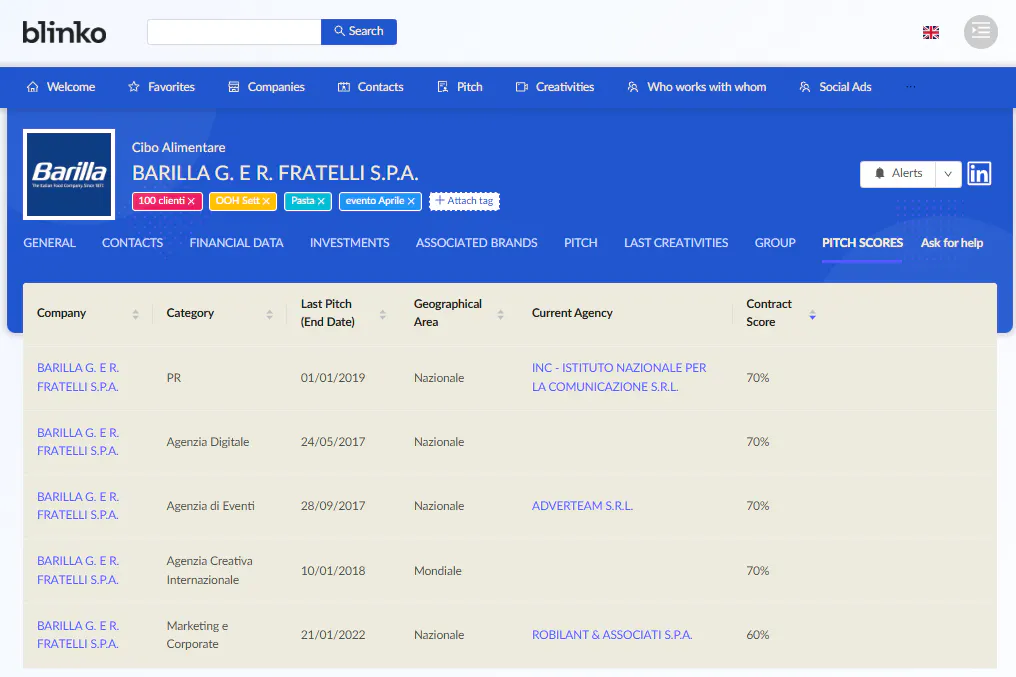Open Who works with whom
This screenshot has height=677, width=1016.
click(697, 87)
